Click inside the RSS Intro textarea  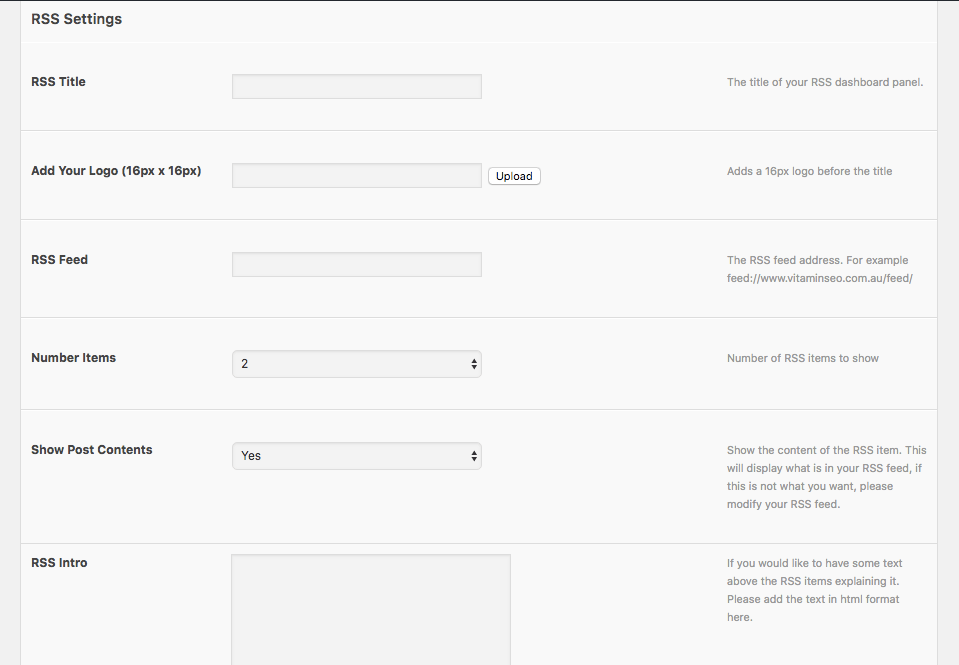pyautogui.click(x=370, y=608)
